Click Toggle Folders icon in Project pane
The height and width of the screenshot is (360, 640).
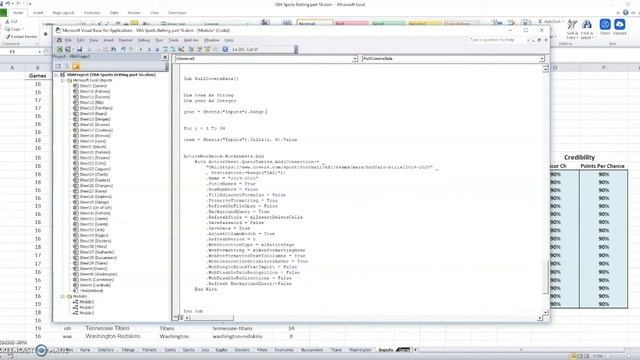point(76,66)
